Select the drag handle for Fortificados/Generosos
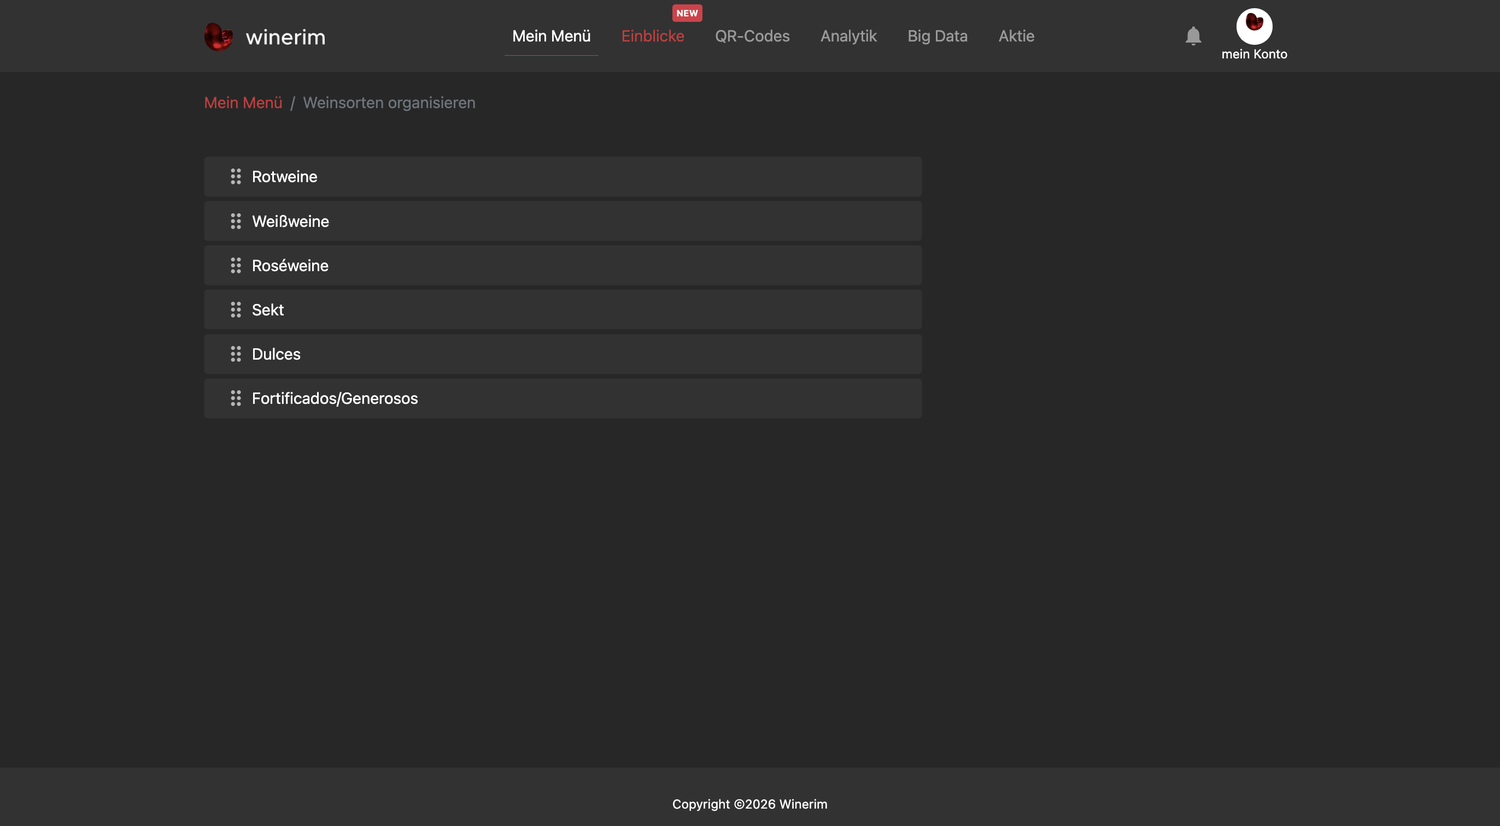This screenshot has height=826, width=1500. pyautogui.click(x=236, y=398)
